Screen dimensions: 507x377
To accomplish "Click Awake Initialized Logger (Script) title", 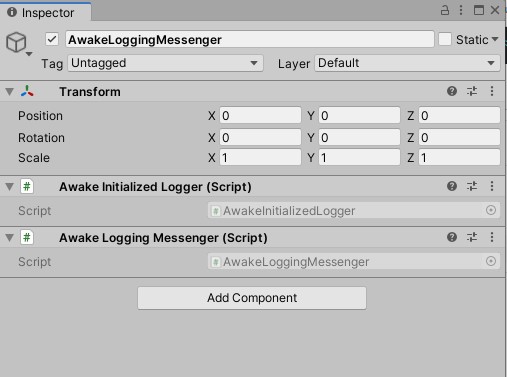I will (155, 187).
